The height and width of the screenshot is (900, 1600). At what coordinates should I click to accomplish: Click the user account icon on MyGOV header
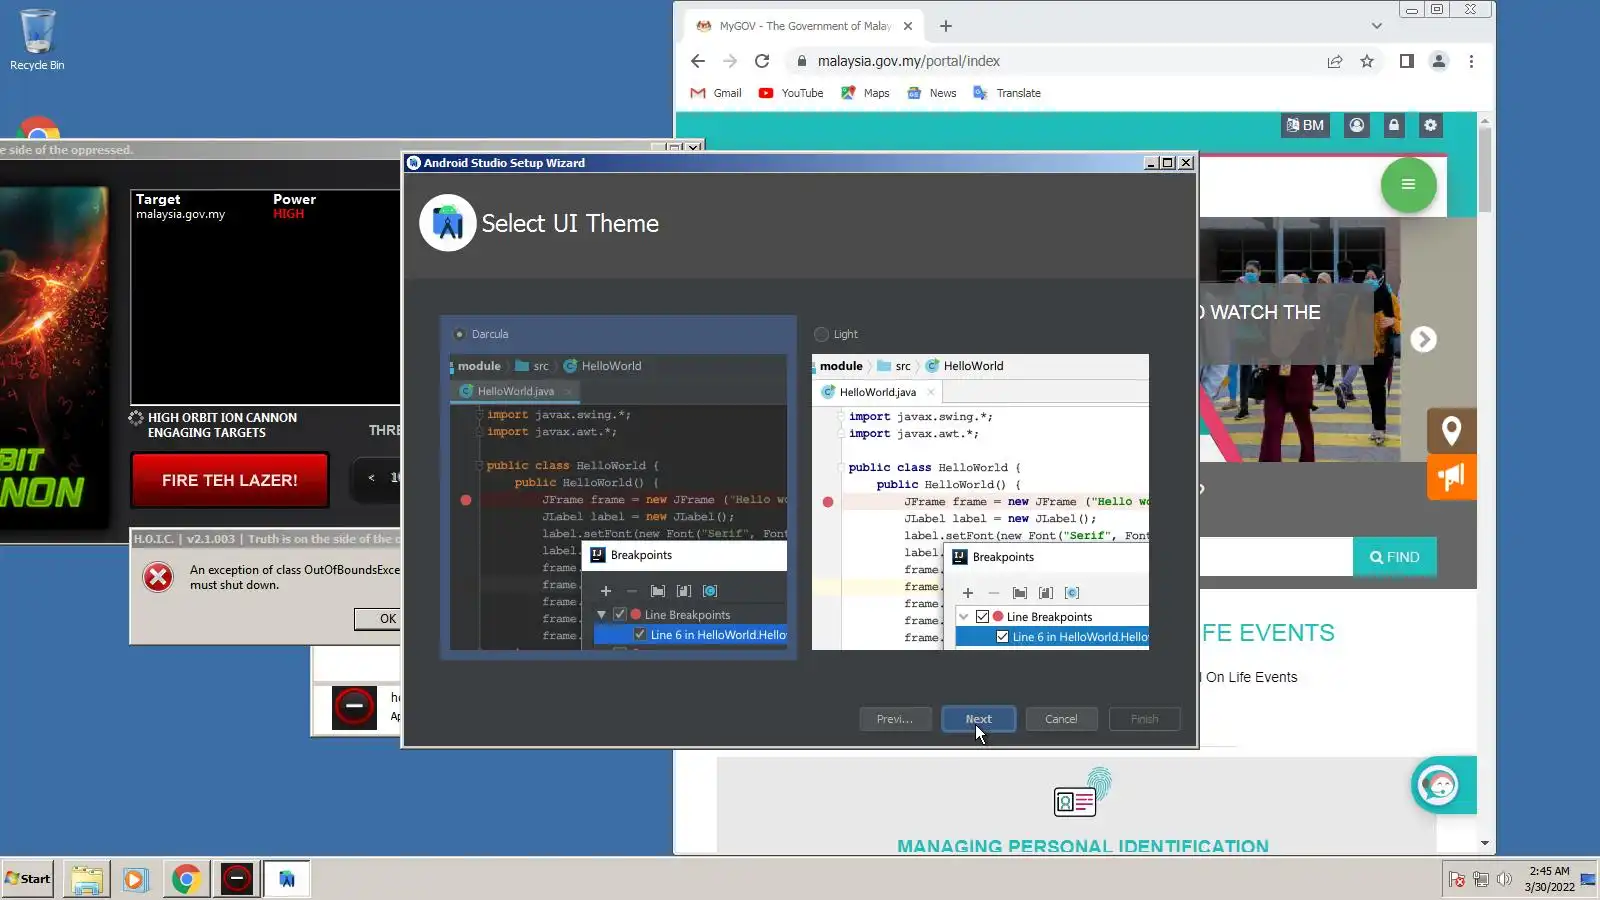tap(1357, 125)
